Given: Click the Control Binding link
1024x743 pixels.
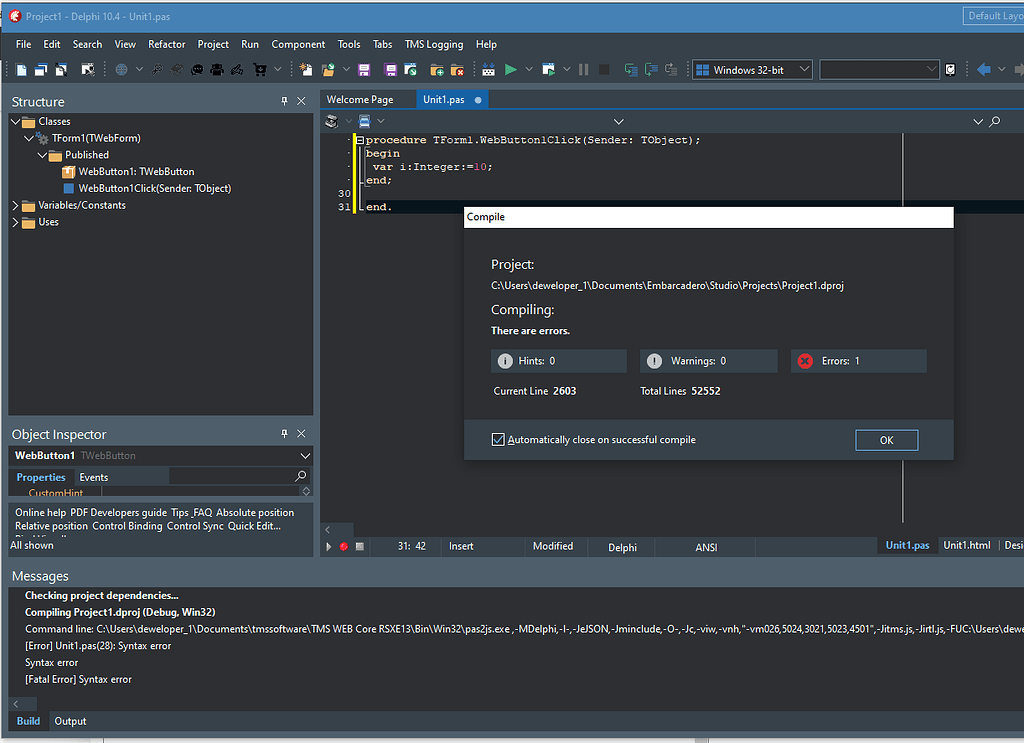Looking at the screenshot, I should [127, 526].
